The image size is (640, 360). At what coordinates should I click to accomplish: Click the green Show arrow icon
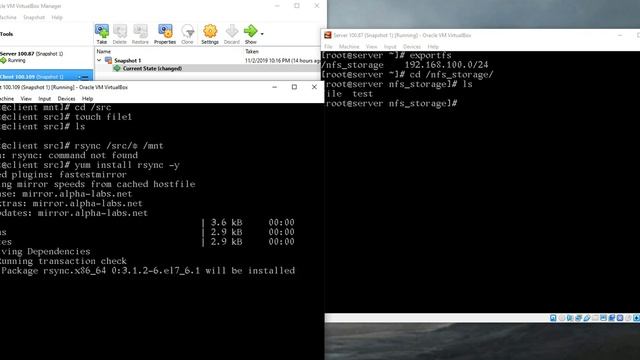[x=250, y=31]
